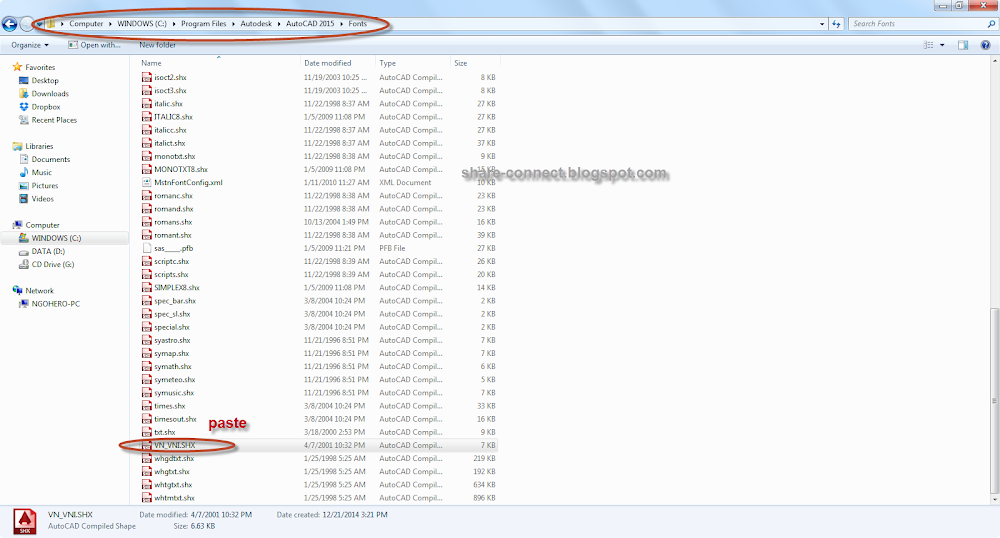Click the Change your view icon
Image resolution: width=1000 pixels, height=538 pixels.
(929, 45)
